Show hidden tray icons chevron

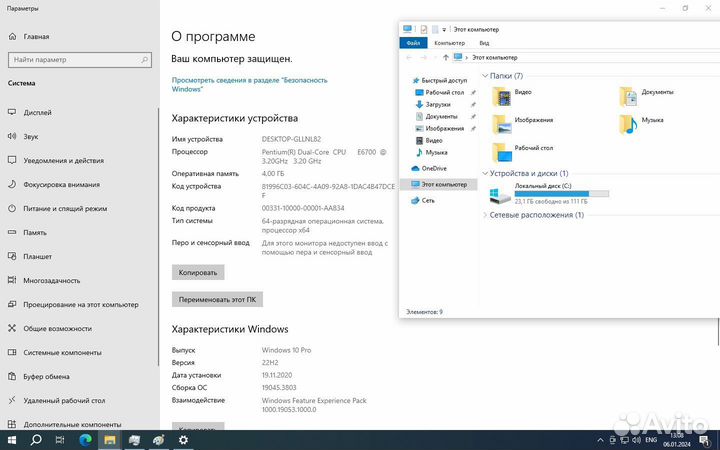pos(600,440)
